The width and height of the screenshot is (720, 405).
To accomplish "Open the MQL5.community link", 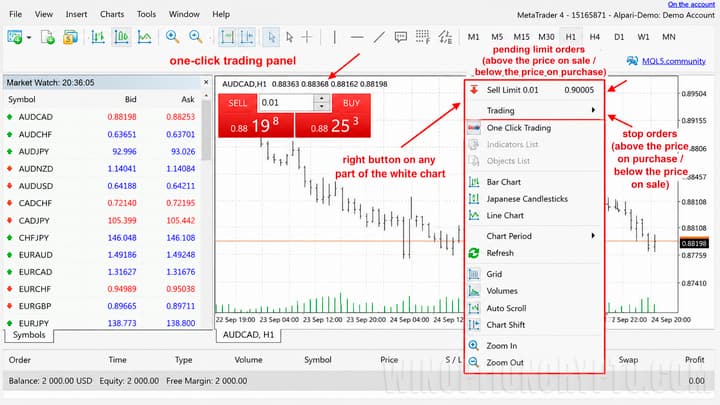I will (674, 61).
